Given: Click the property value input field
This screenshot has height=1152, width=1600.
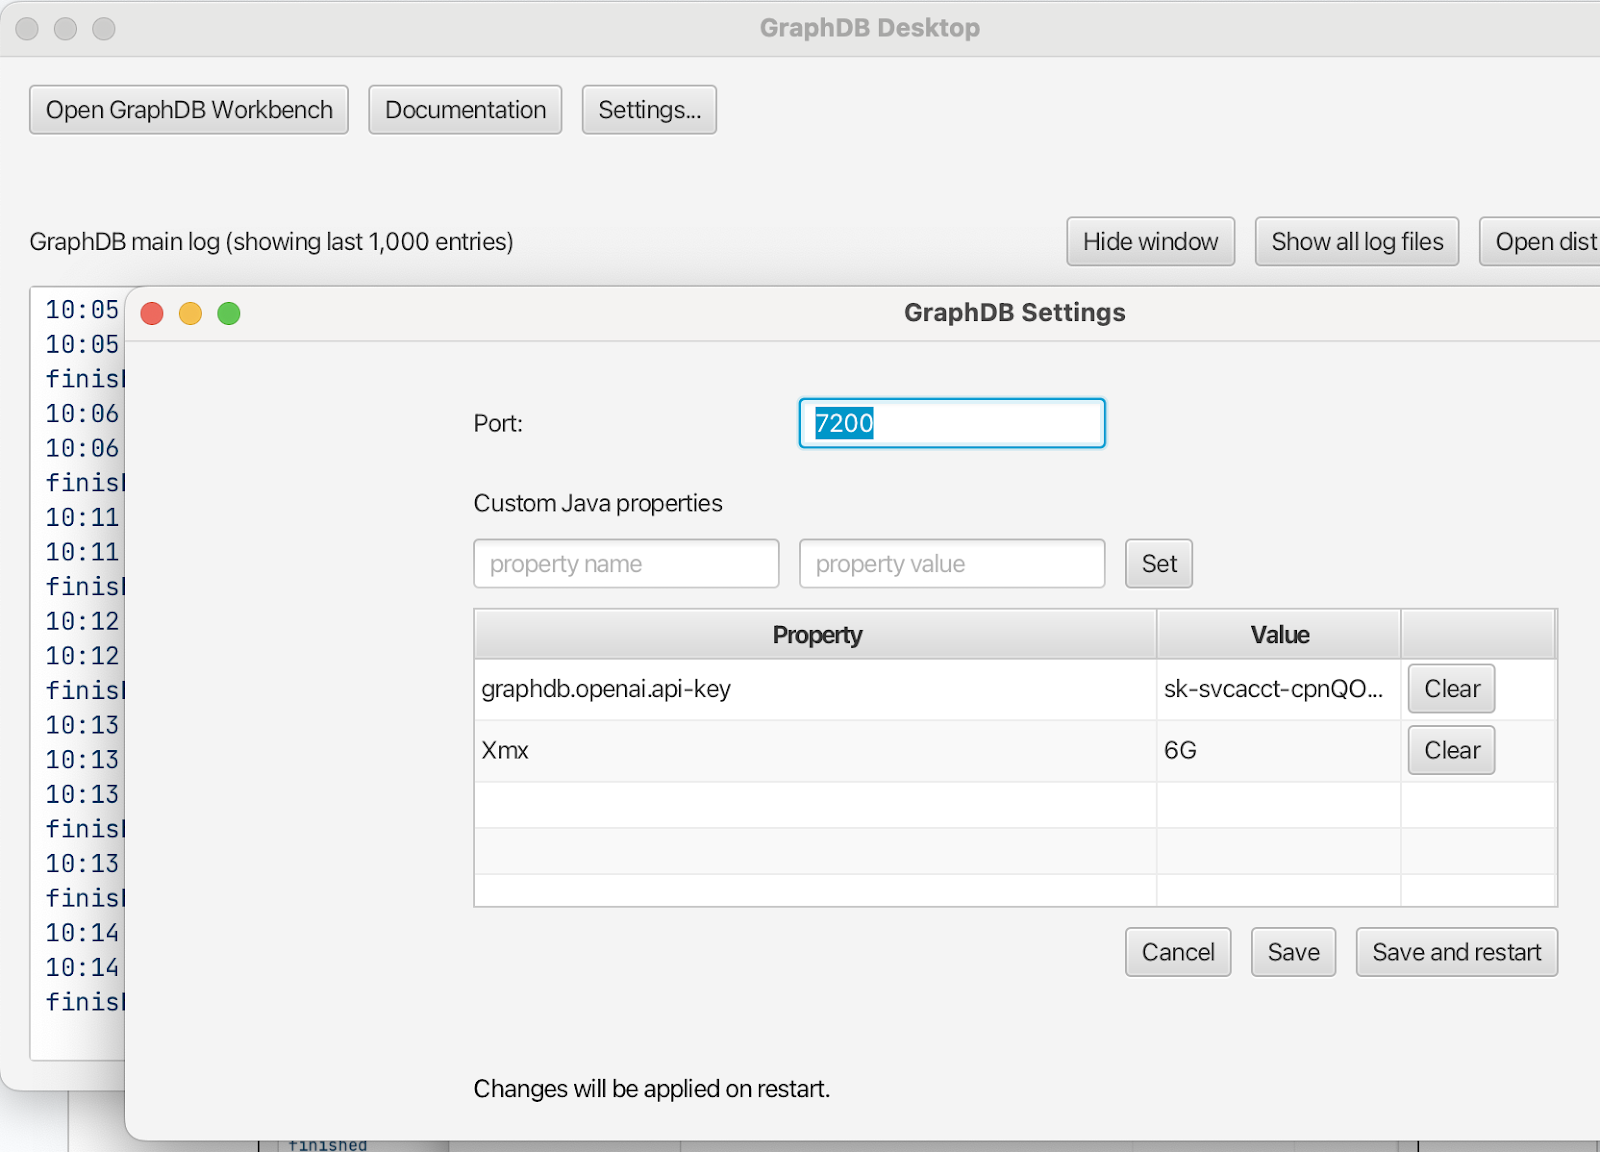Looking at the screenshot, I should coord(952,564).
